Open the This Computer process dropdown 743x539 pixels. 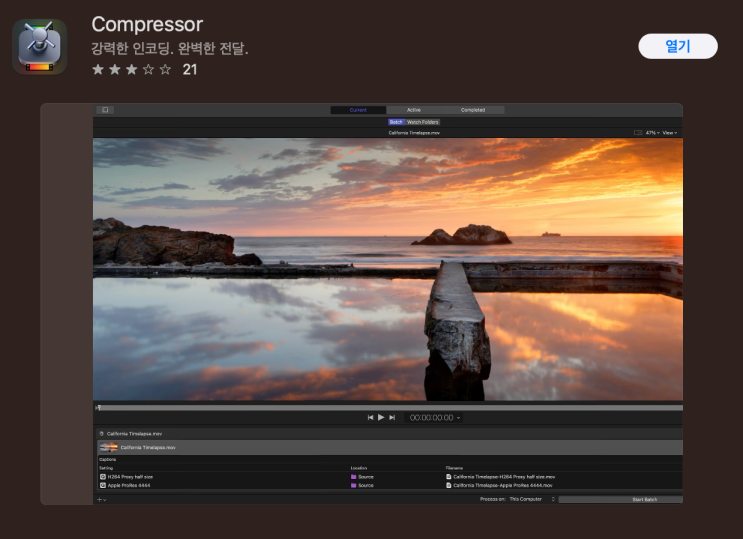tap(532, 499)
